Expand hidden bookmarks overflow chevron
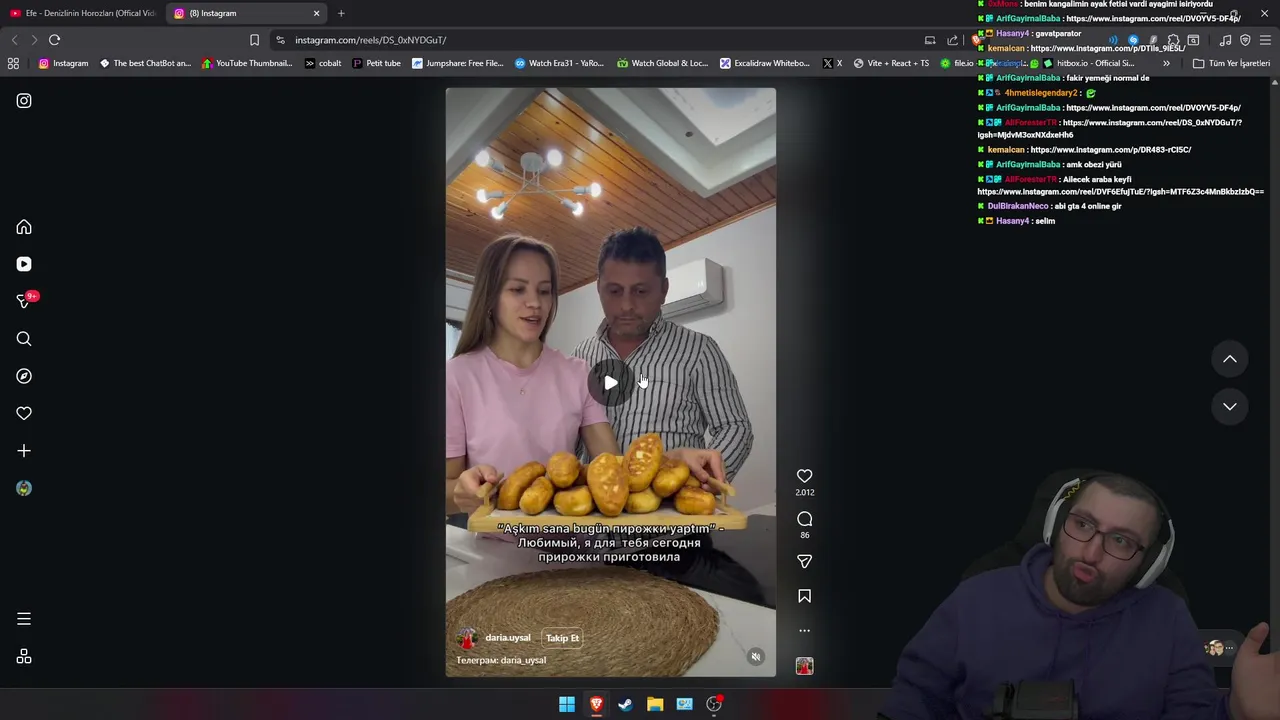This screenshot has height=720, width=1280. point(1166,63)
